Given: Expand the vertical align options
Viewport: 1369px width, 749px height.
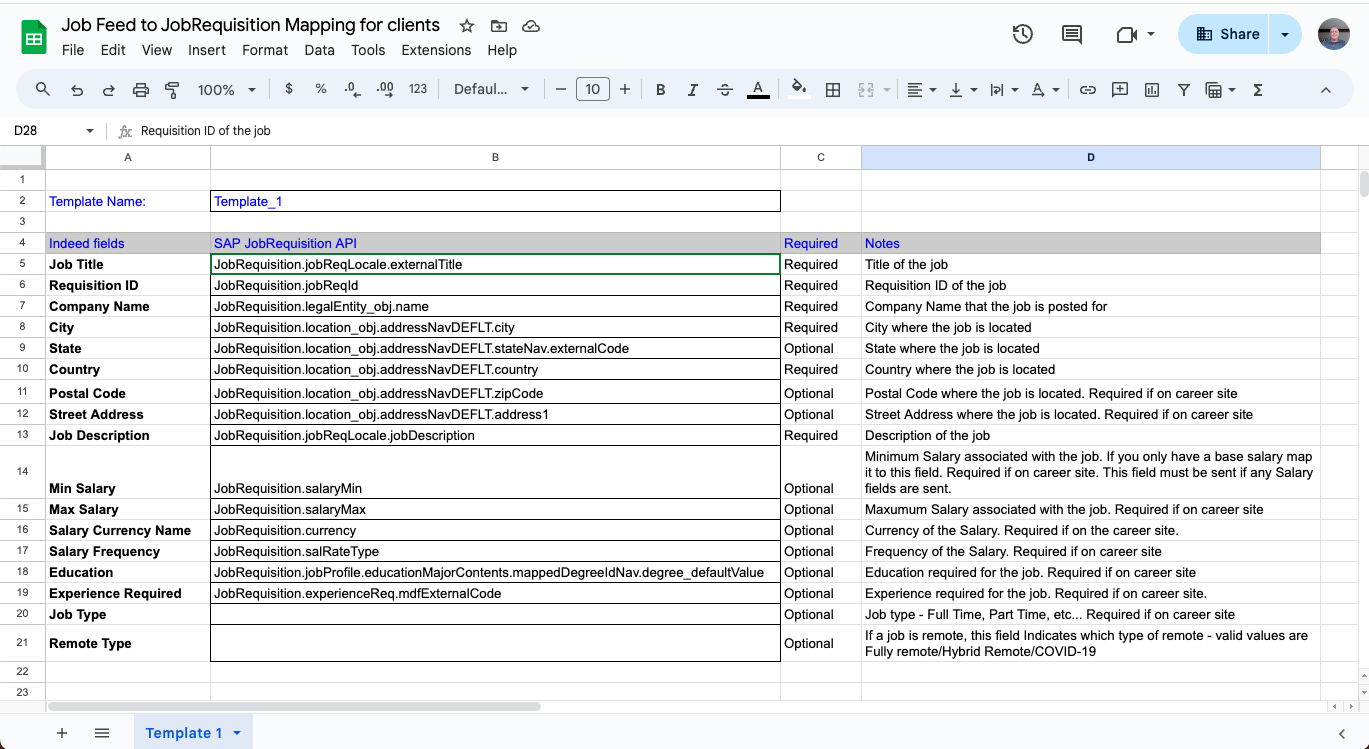Looking at the screenshot, I should point(962,89).
